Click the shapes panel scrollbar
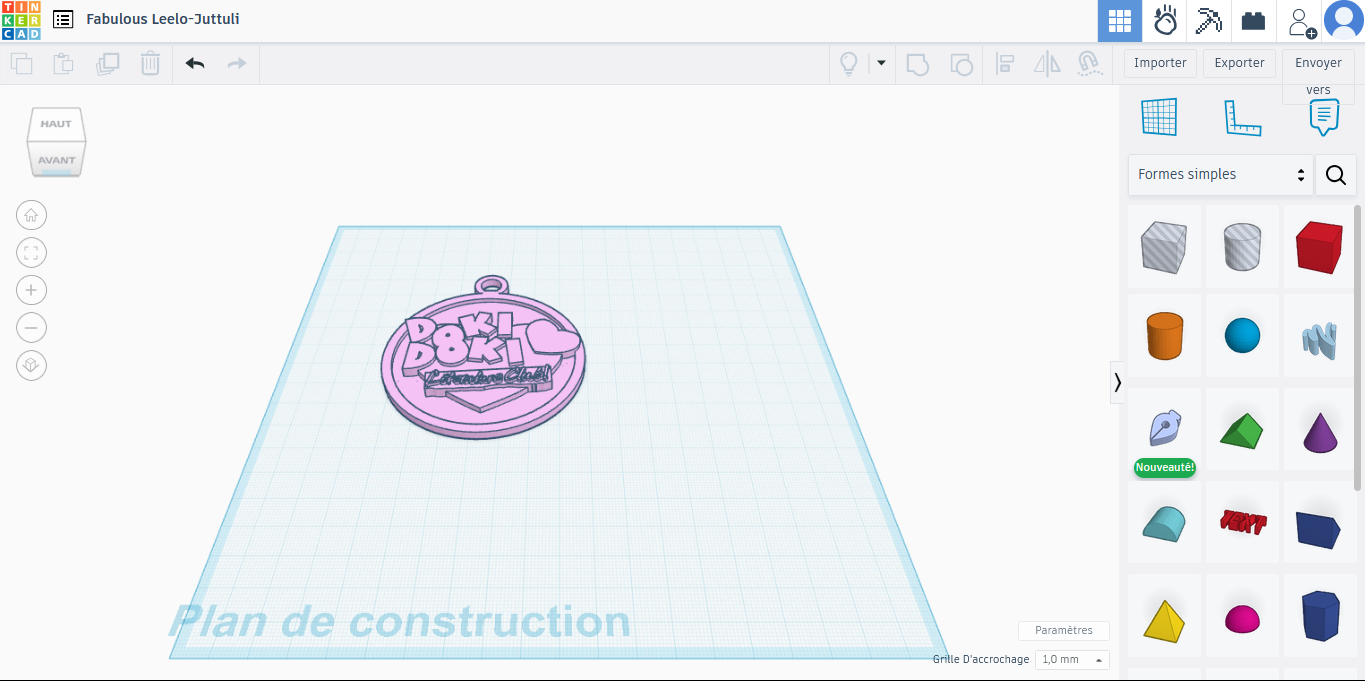Image resolution: width=1365 pixels, height=681 pixels. pyautogui.click(x=1358, y=347)
